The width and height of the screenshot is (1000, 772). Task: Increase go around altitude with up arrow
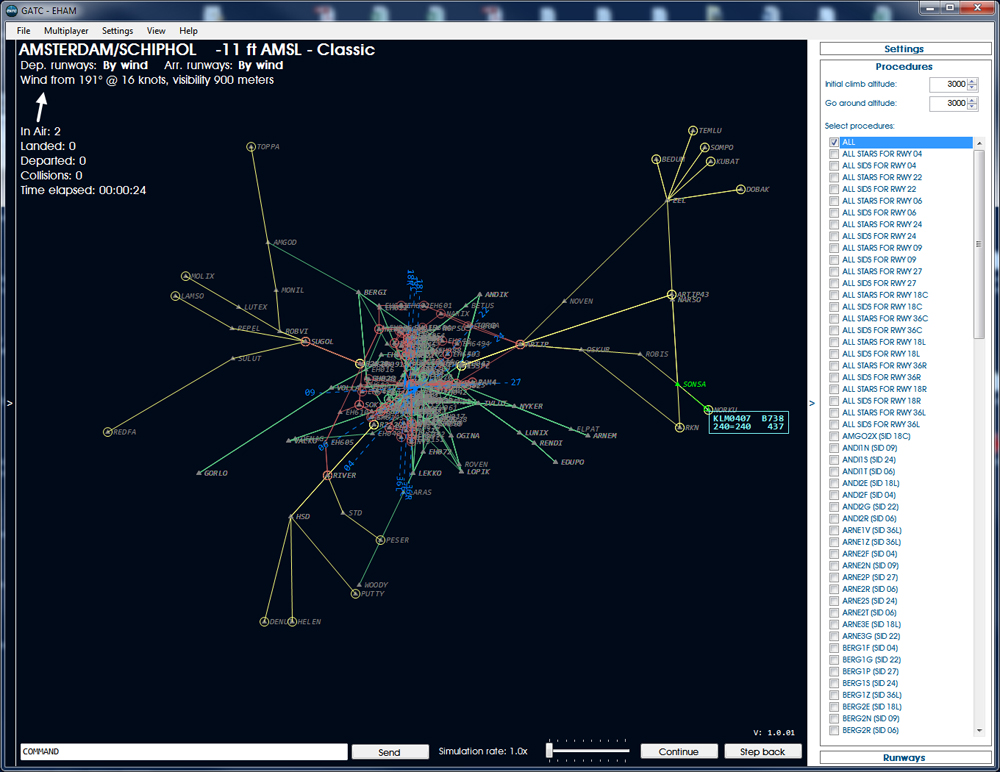tap(972, 100)
